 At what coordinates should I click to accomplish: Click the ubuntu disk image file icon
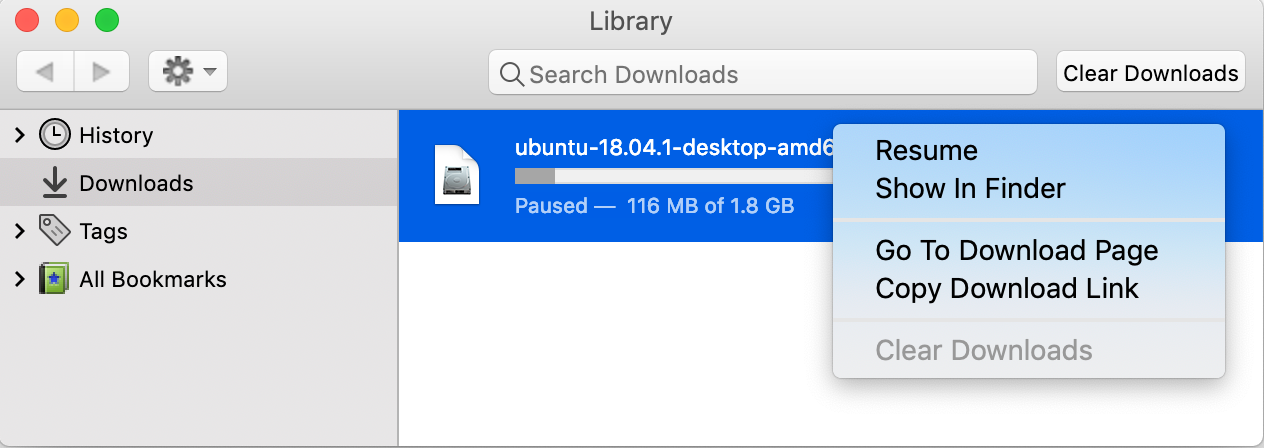[457, 174]
